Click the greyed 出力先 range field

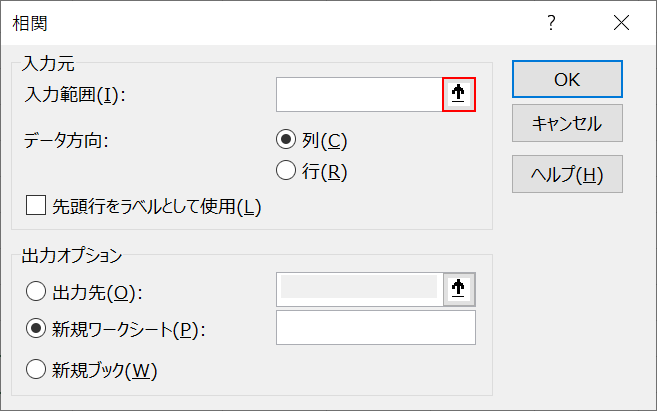point(359,289)
